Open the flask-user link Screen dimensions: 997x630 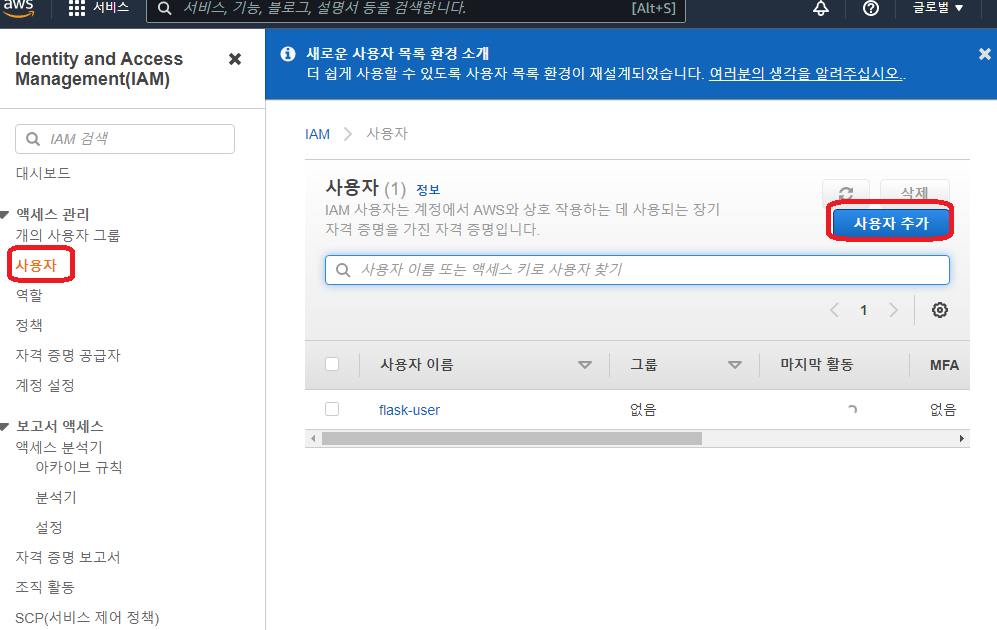pos(409,410)
